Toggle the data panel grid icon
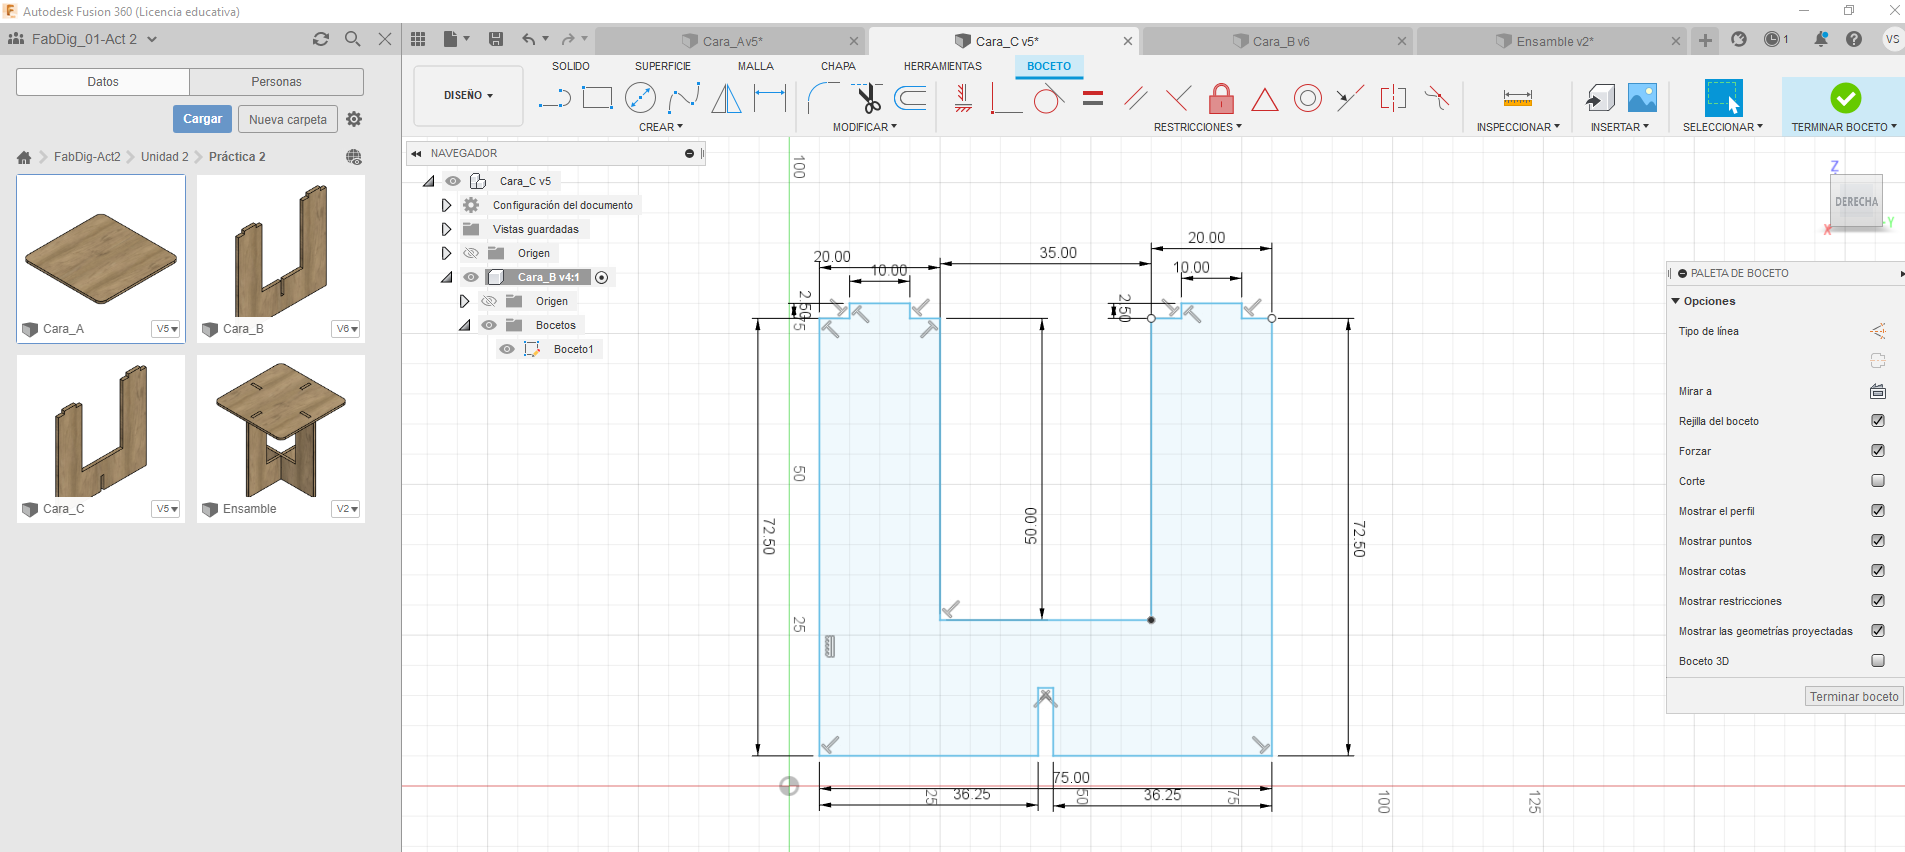The image size is (1905, 852). (418, 39)
